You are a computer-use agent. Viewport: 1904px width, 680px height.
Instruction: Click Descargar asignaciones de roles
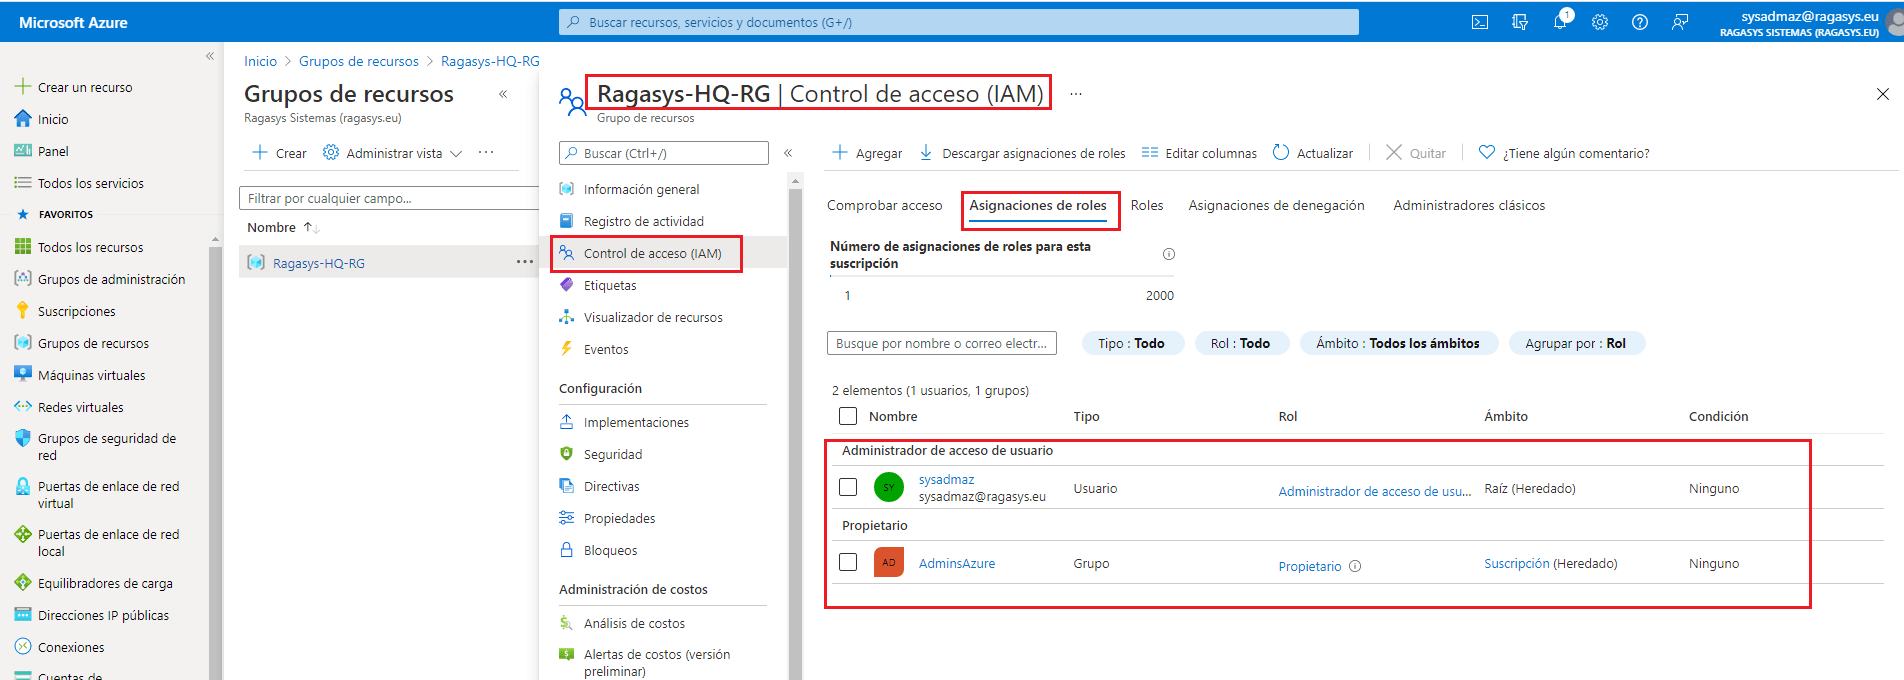[x=1022, y=153]
